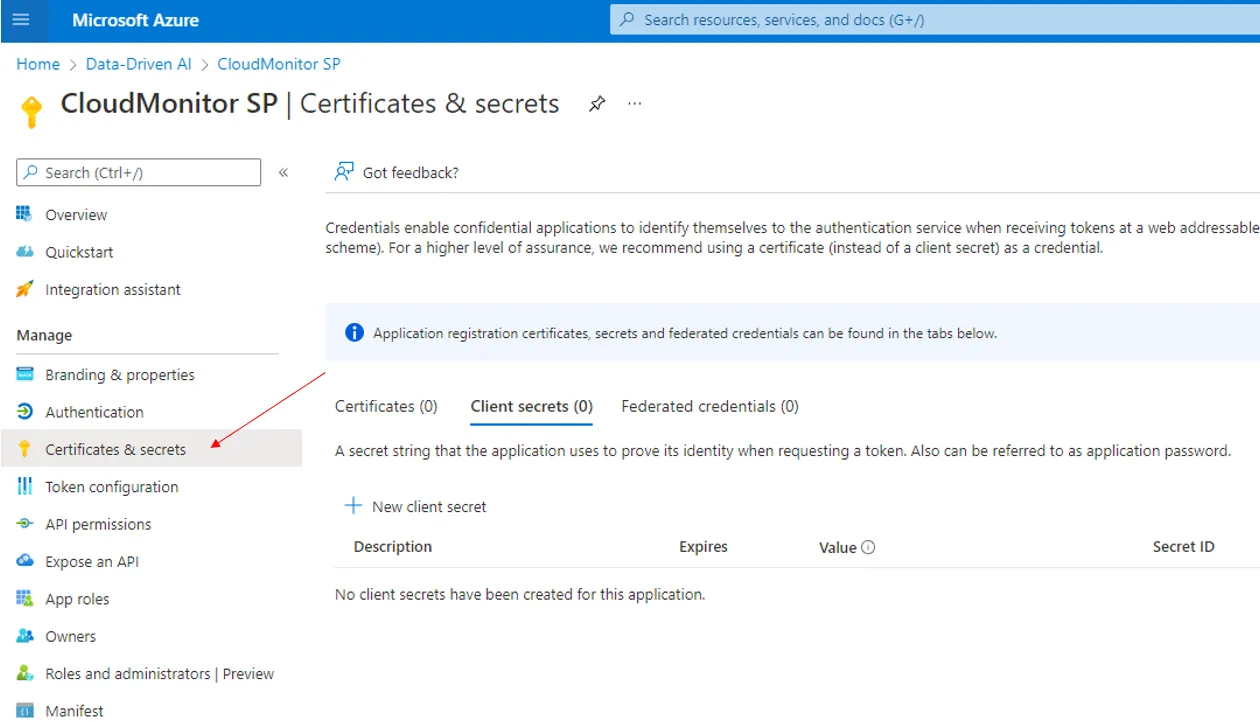
Task: Click the CloudMonitor SP breadcrumb
Action: pos(279,63)
